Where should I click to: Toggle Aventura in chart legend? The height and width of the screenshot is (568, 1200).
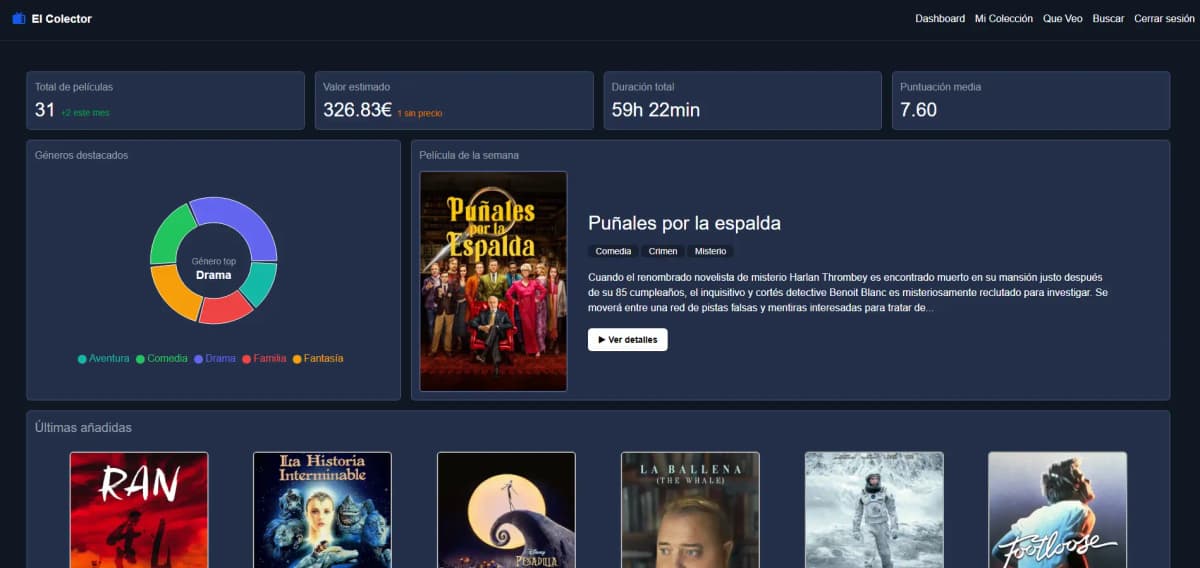(x=104, y=358)
